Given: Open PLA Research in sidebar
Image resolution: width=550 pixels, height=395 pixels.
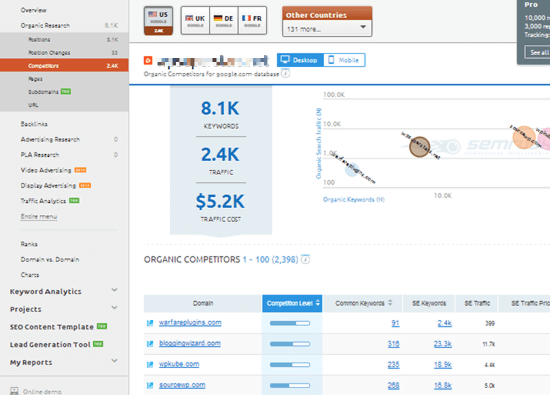Looking at the screenshot, I should tap(40, 155).
